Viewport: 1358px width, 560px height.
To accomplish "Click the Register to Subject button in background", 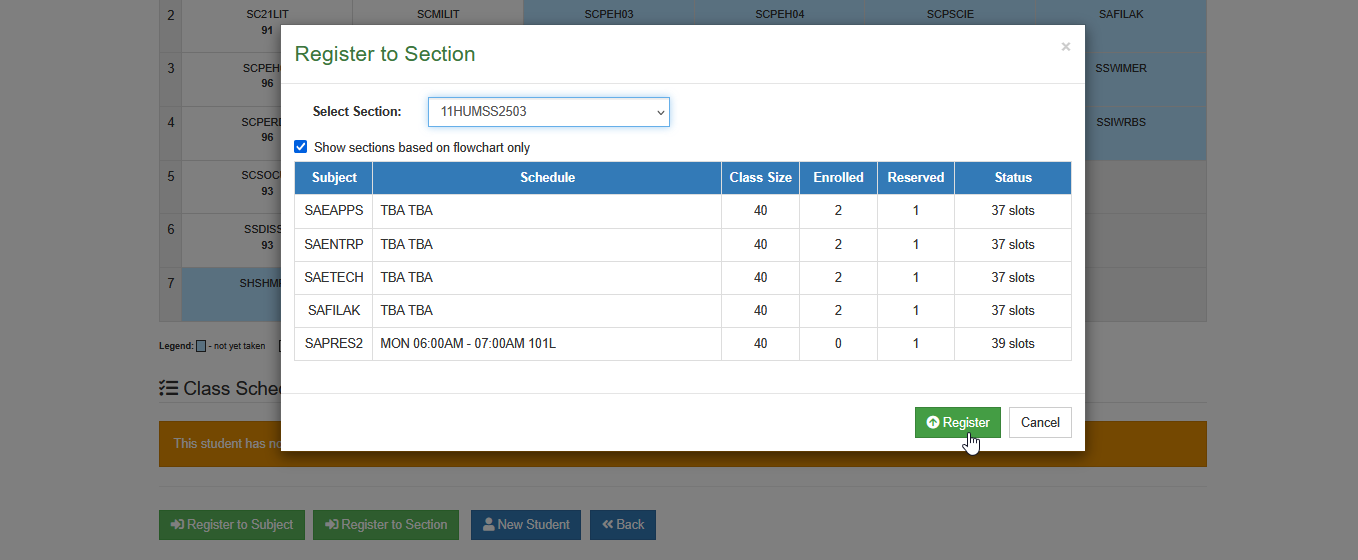I will [232, 525].
